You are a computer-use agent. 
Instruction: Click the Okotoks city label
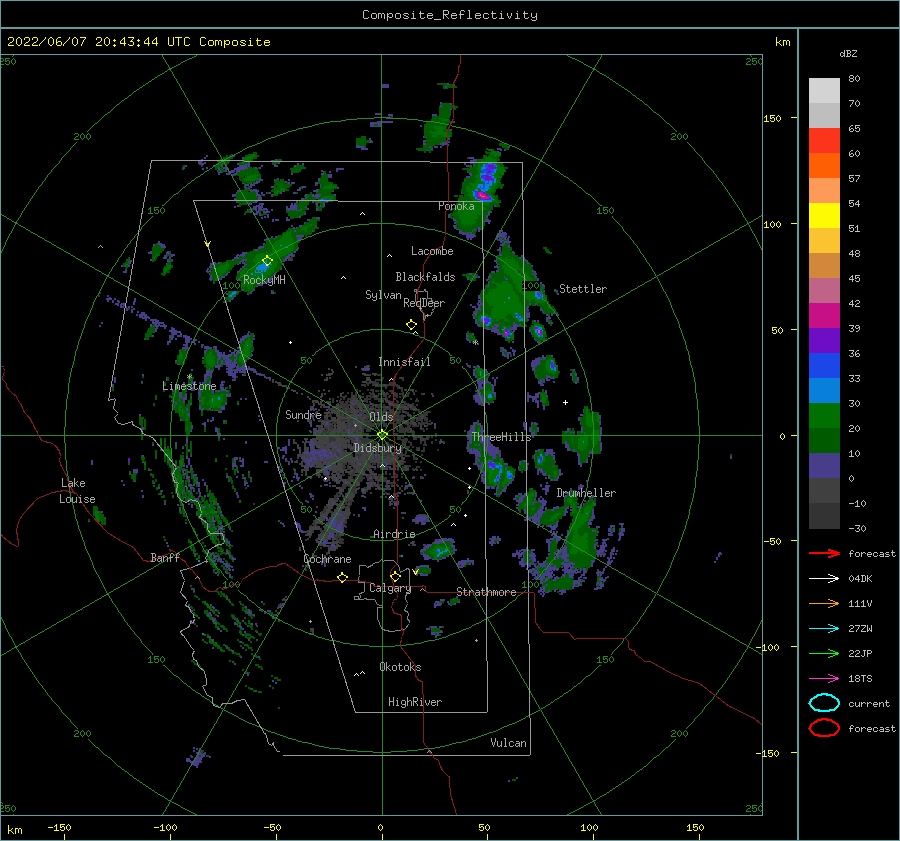[x=400, y=667]
